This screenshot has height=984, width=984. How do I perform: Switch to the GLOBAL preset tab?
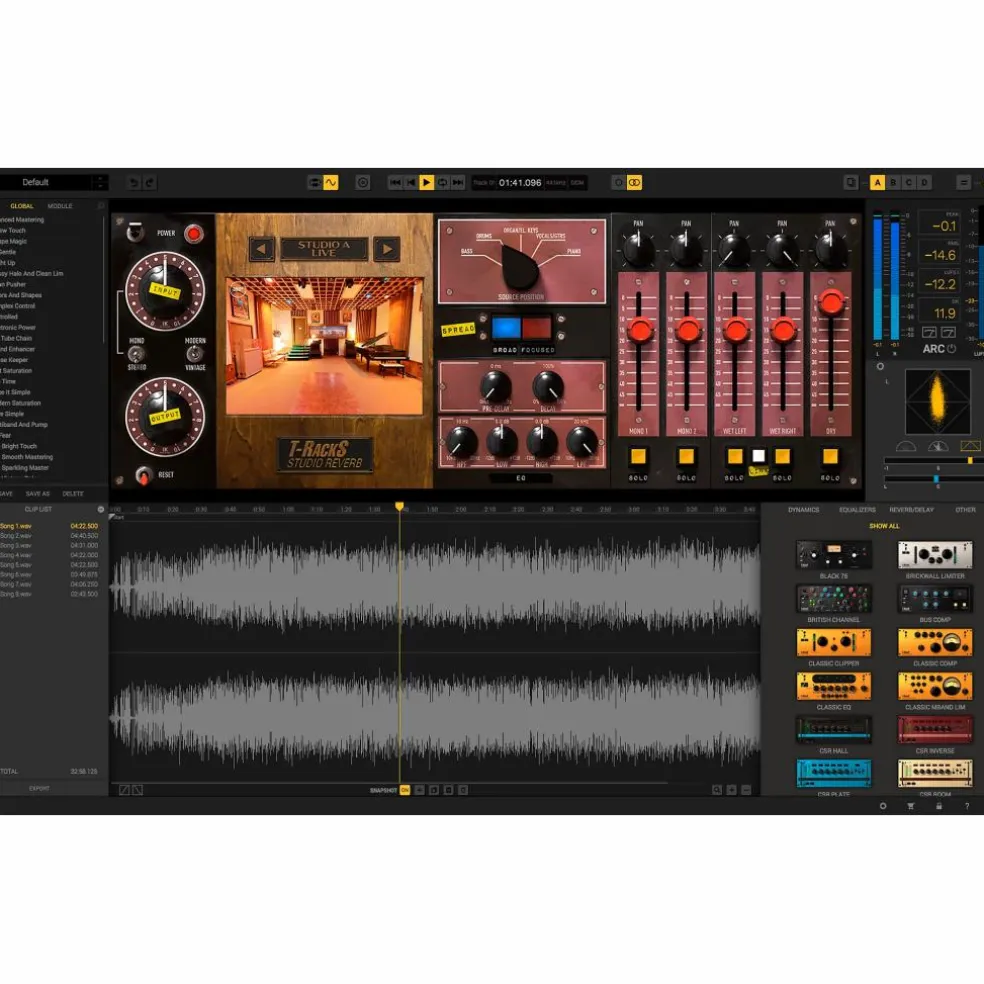[22, 206]
